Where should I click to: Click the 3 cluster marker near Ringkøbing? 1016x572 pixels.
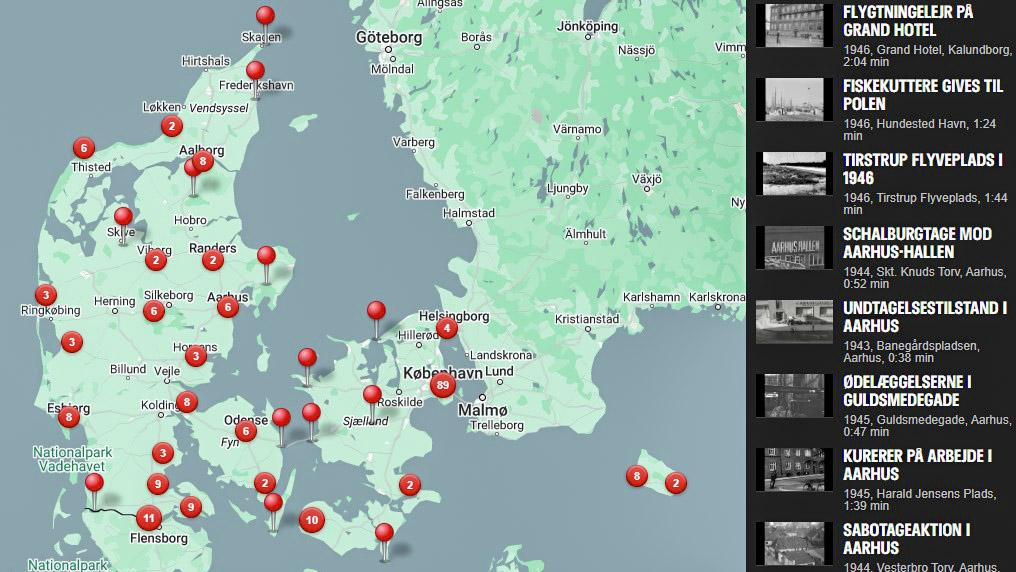pyautogui.click(x=45, y=295)
